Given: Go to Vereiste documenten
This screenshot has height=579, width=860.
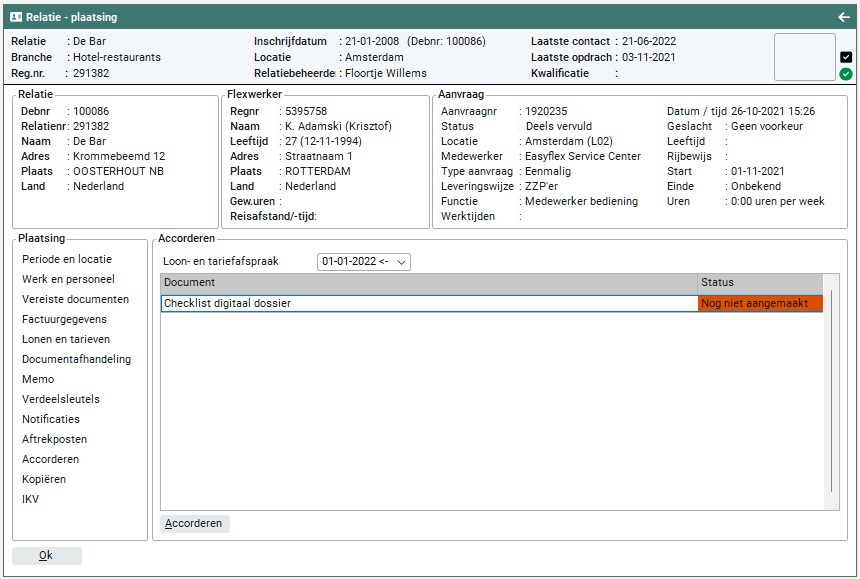Looking at the screenshot, I should coord(75,299).
